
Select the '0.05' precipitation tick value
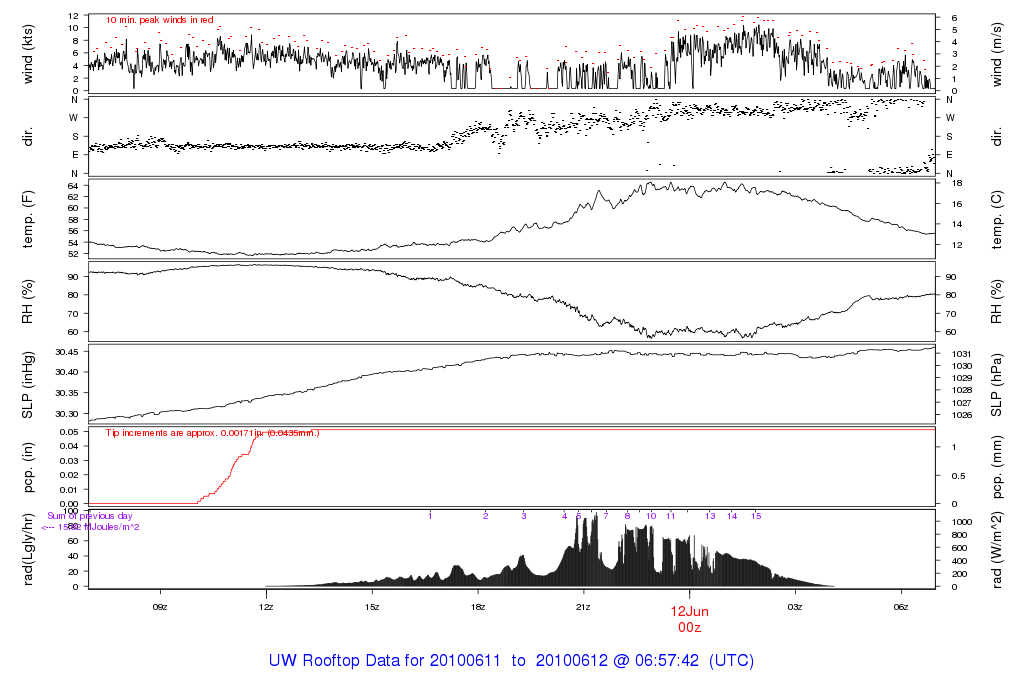coord(70,432)
